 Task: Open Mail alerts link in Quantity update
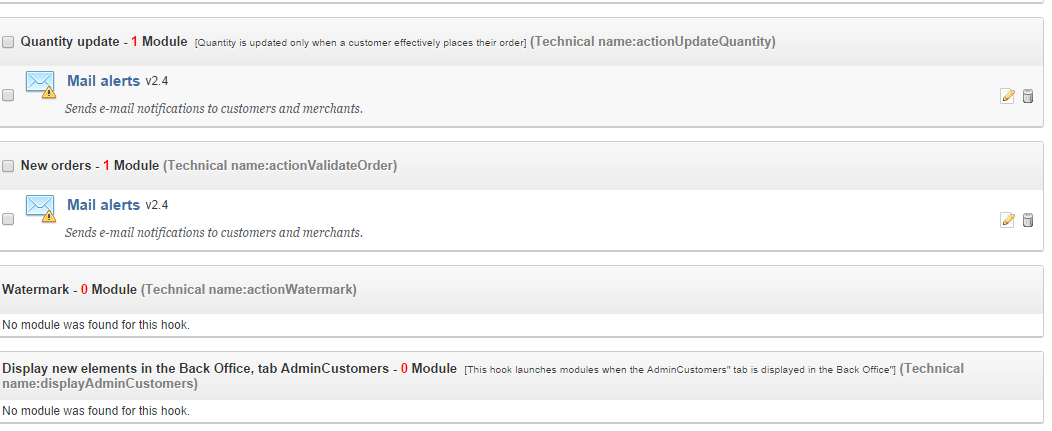[x=103, y=81]
